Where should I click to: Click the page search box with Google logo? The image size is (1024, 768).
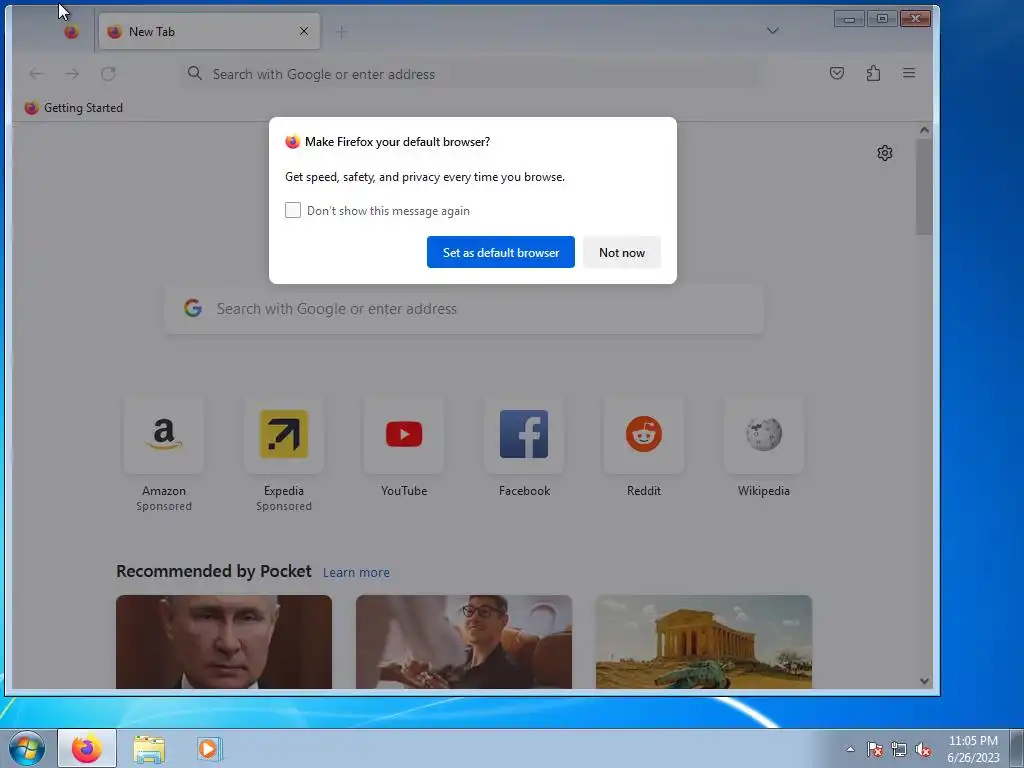464,309
